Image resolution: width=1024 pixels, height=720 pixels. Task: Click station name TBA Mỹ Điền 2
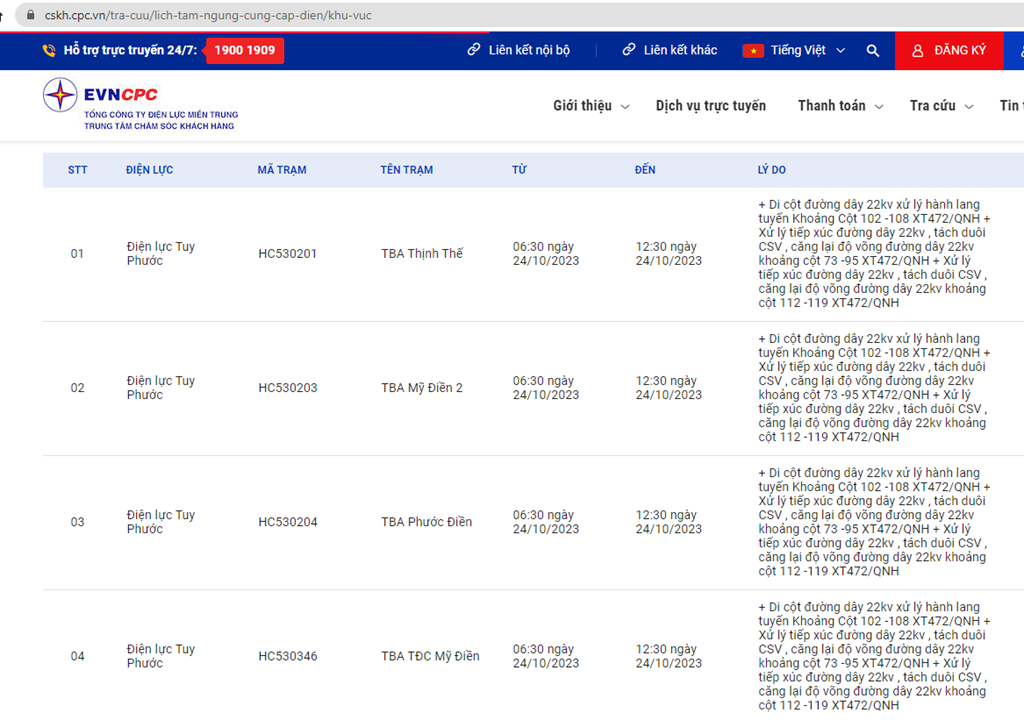422,387
